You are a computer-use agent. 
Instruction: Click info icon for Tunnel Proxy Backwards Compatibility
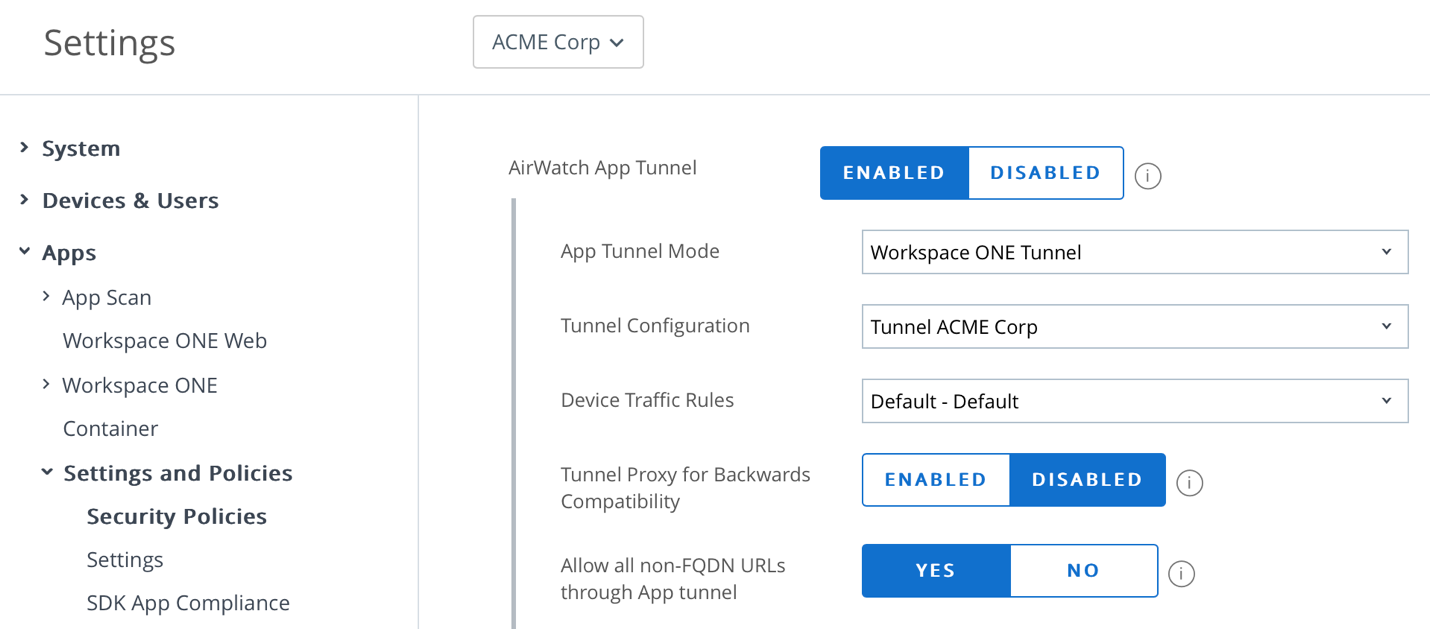[x=1189, y=483]
